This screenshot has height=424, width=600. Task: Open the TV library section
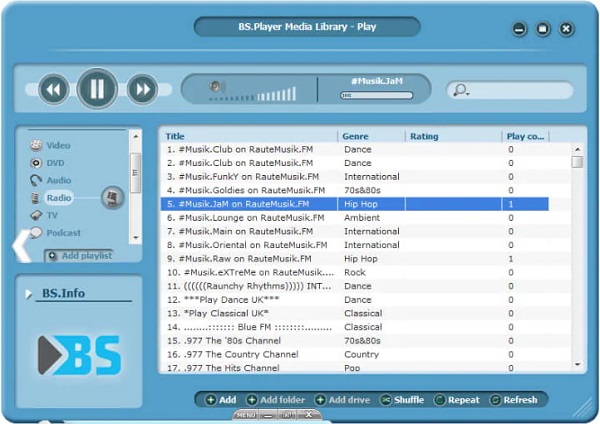click(52, 215)
